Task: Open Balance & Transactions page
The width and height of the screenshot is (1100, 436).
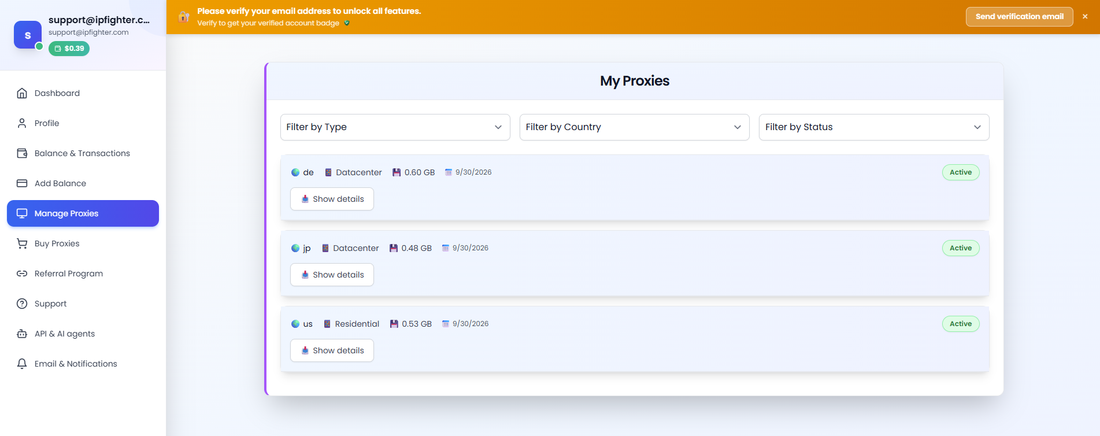Action: click(83, 153)
